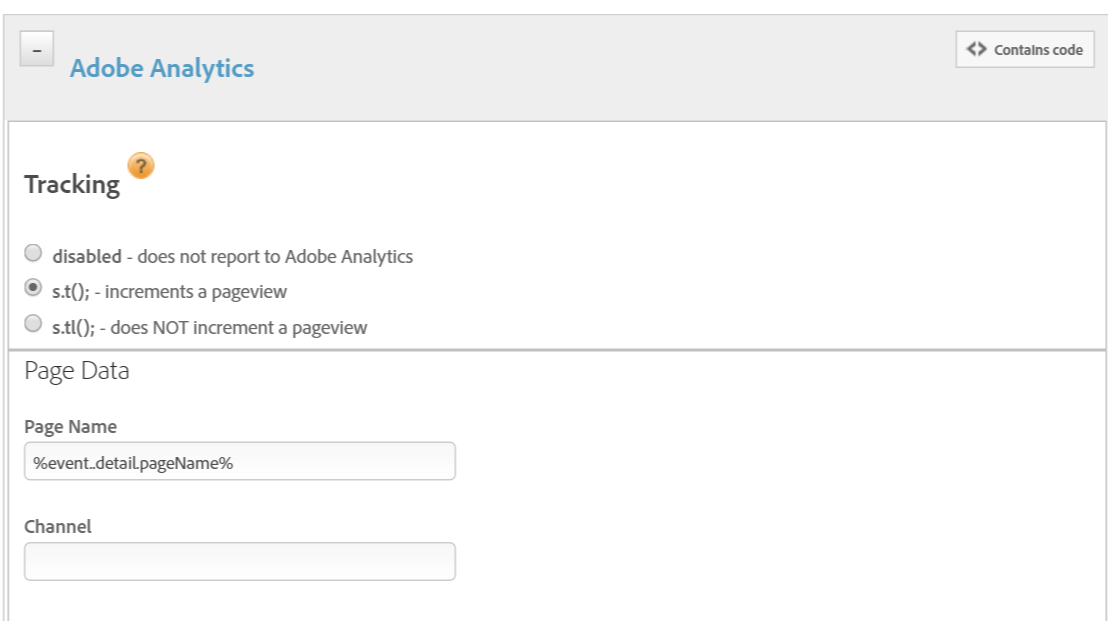Click the 'does NOT increment a pageview' label
This screenshot has height=621, width=1108.
click(x=239, y=328)
